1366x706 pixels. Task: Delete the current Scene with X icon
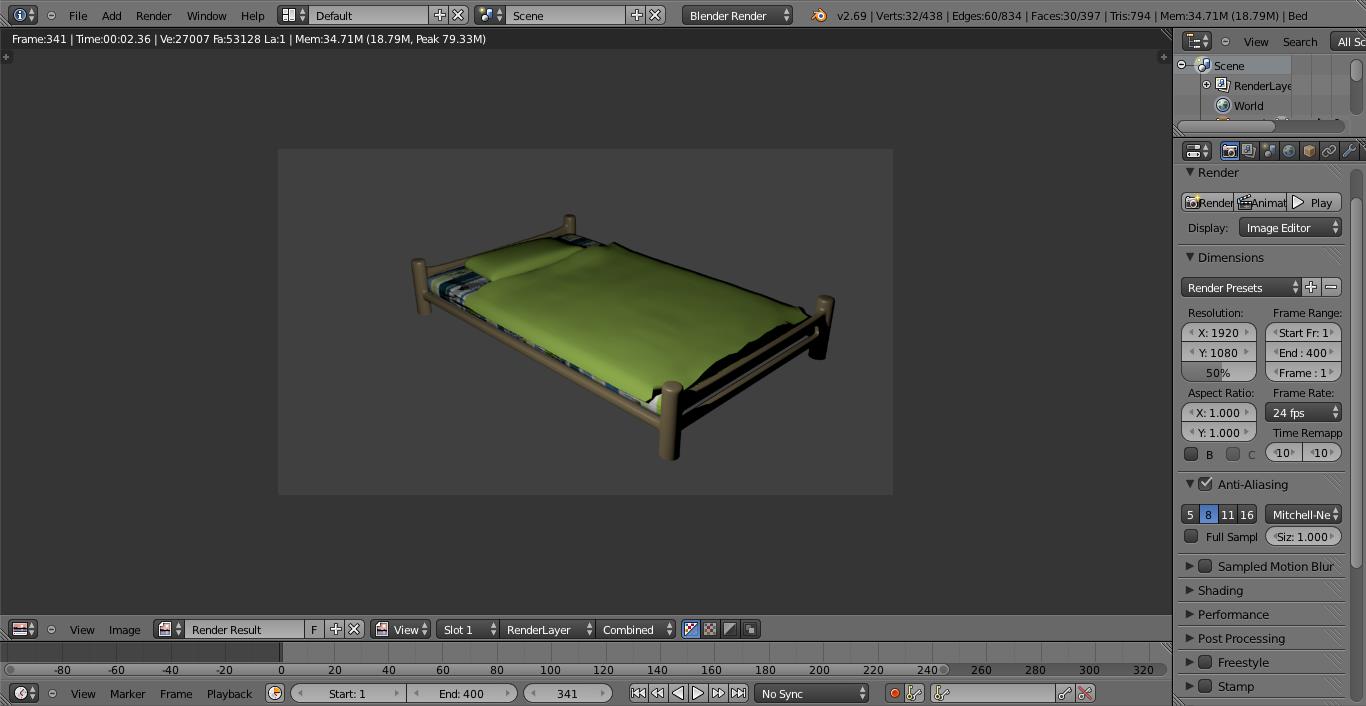655,15
